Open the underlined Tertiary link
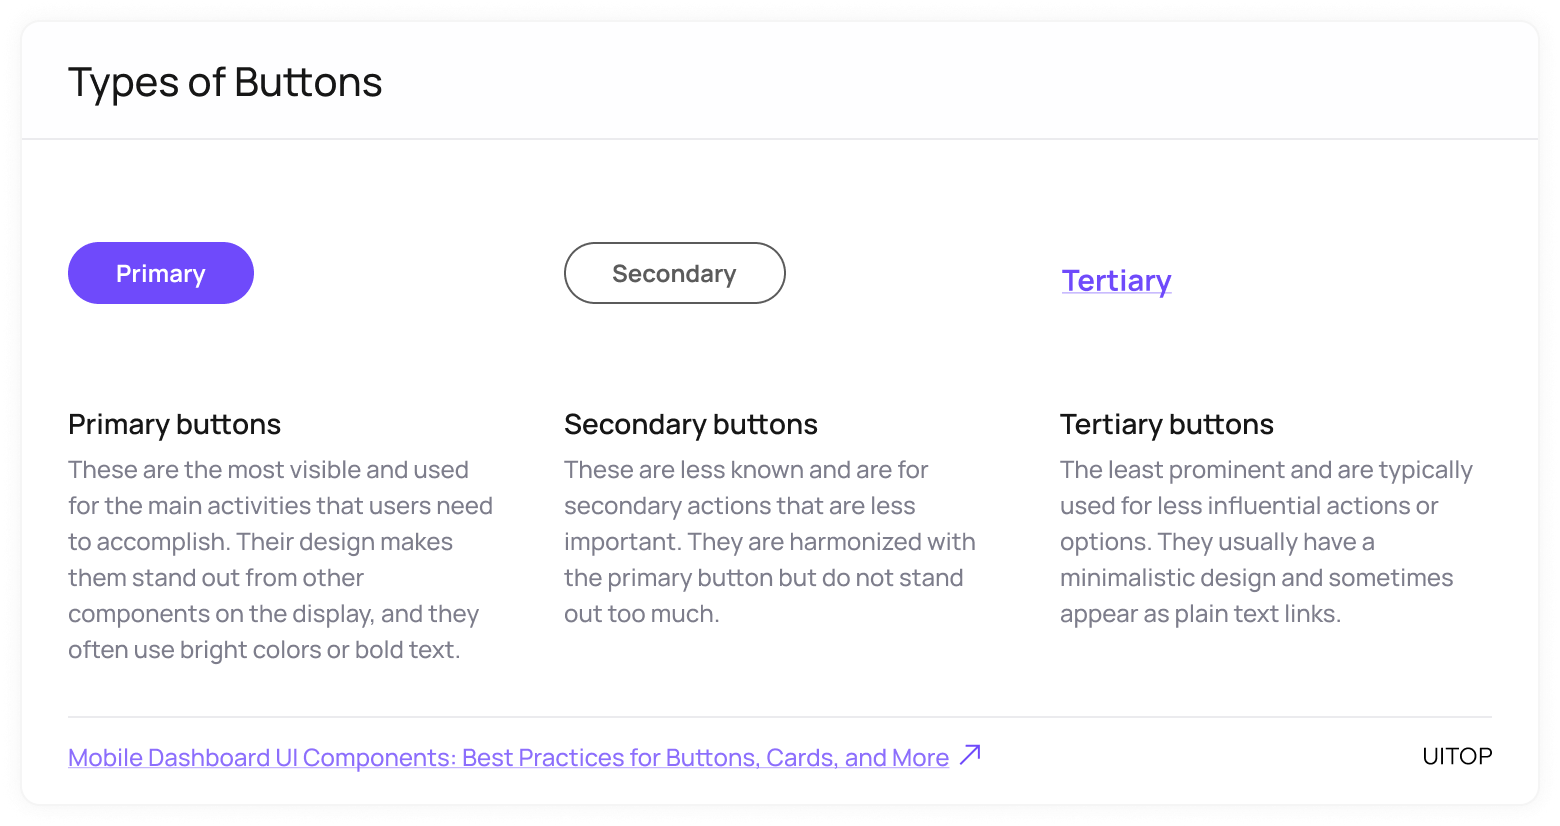 tap(1116, 281)
